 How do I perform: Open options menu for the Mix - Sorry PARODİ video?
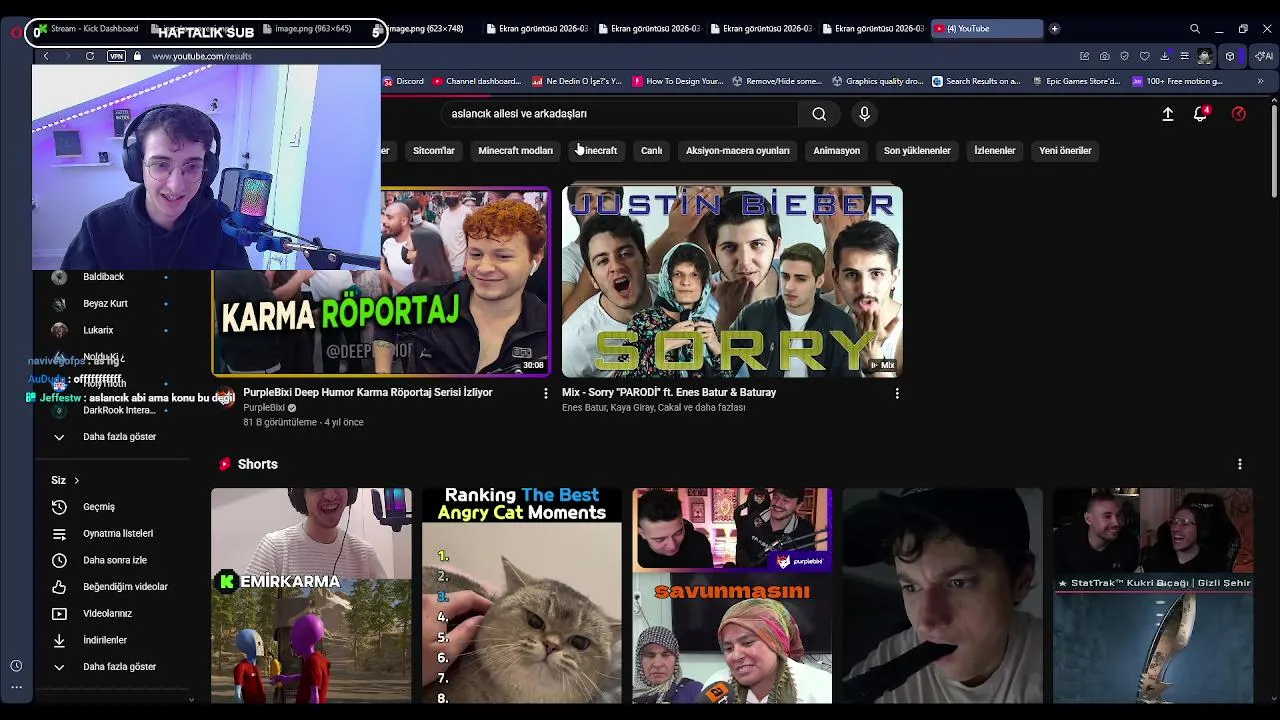pos(897,394)
